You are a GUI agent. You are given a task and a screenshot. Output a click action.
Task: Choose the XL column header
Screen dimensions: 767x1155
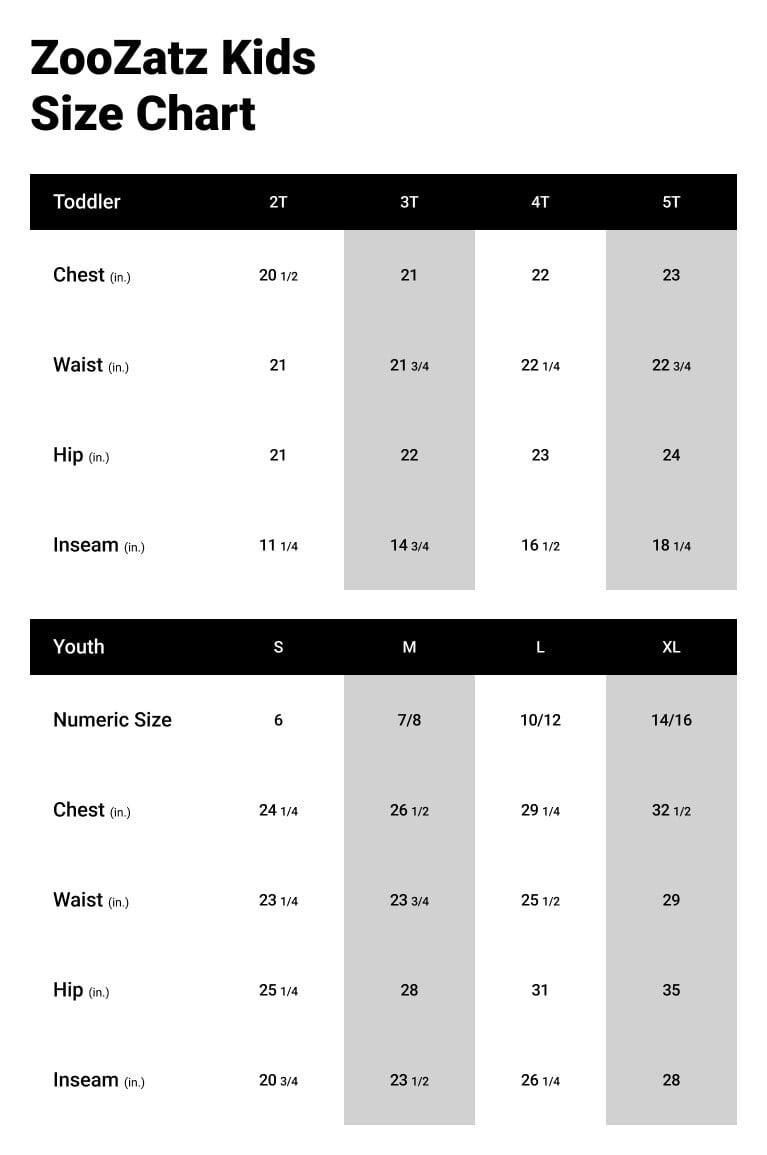click(x=671, y=647)
